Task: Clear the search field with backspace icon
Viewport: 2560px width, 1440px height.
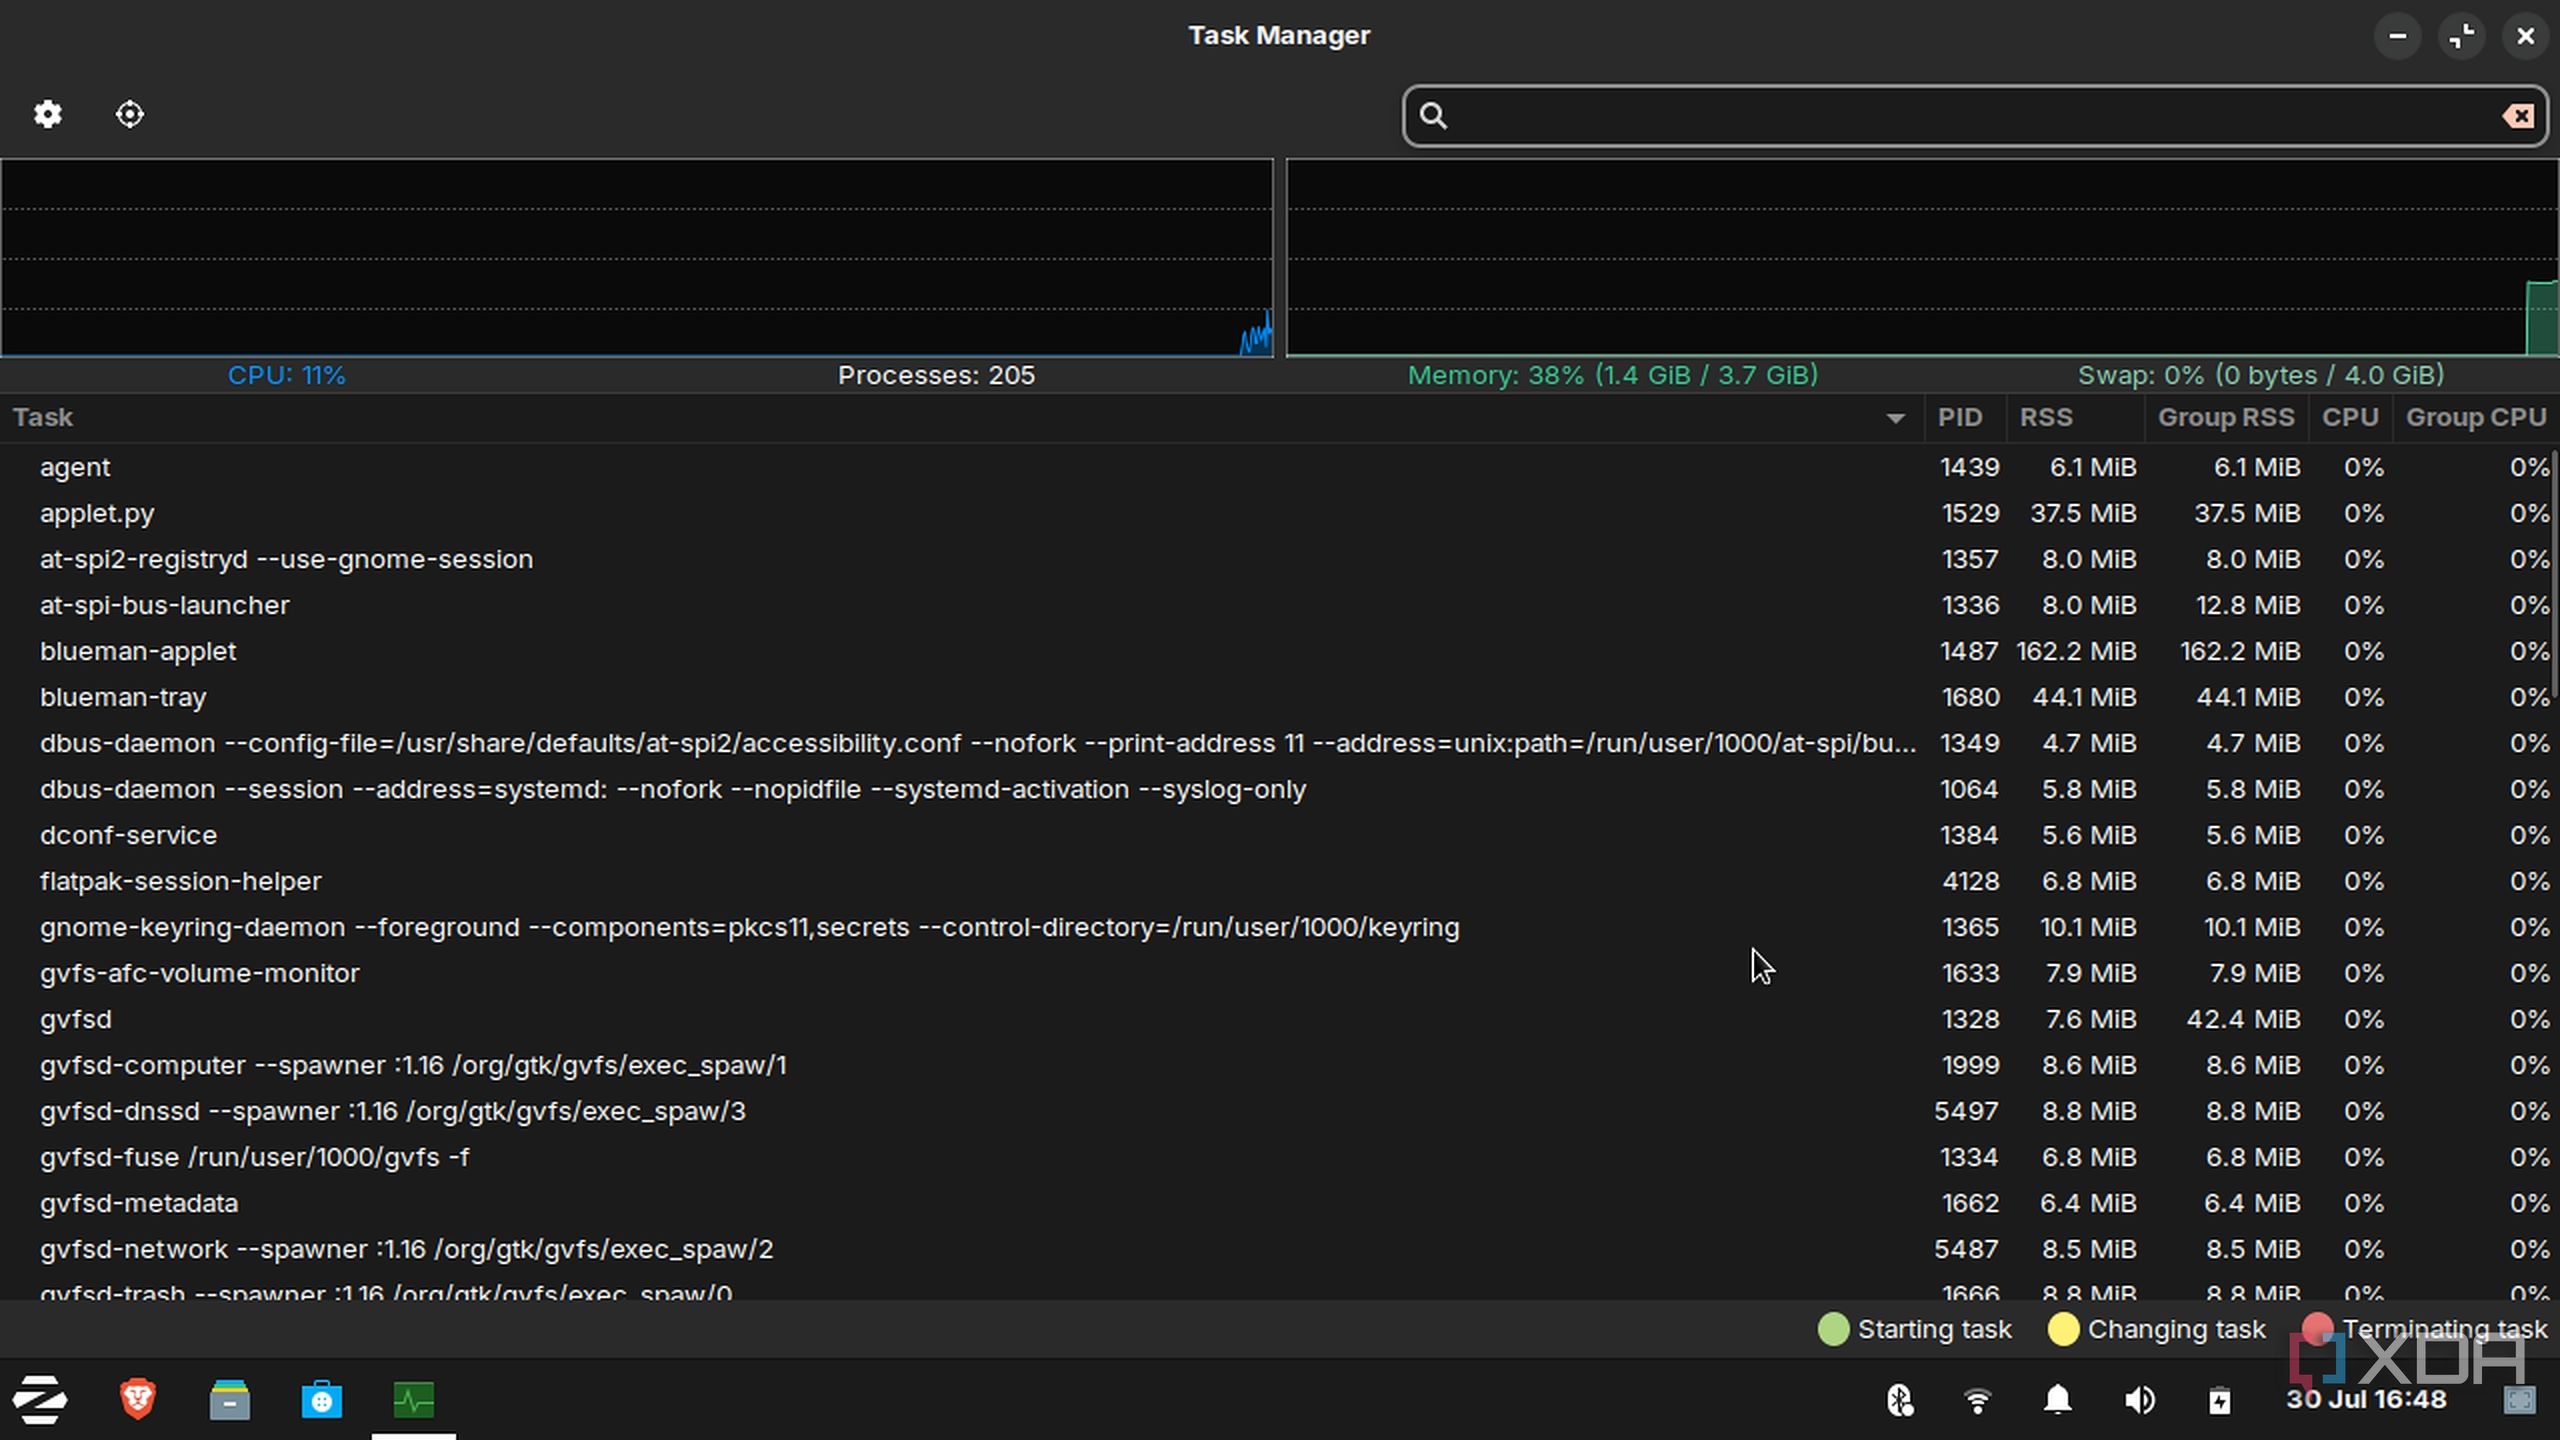Action: pos(2518,116)
